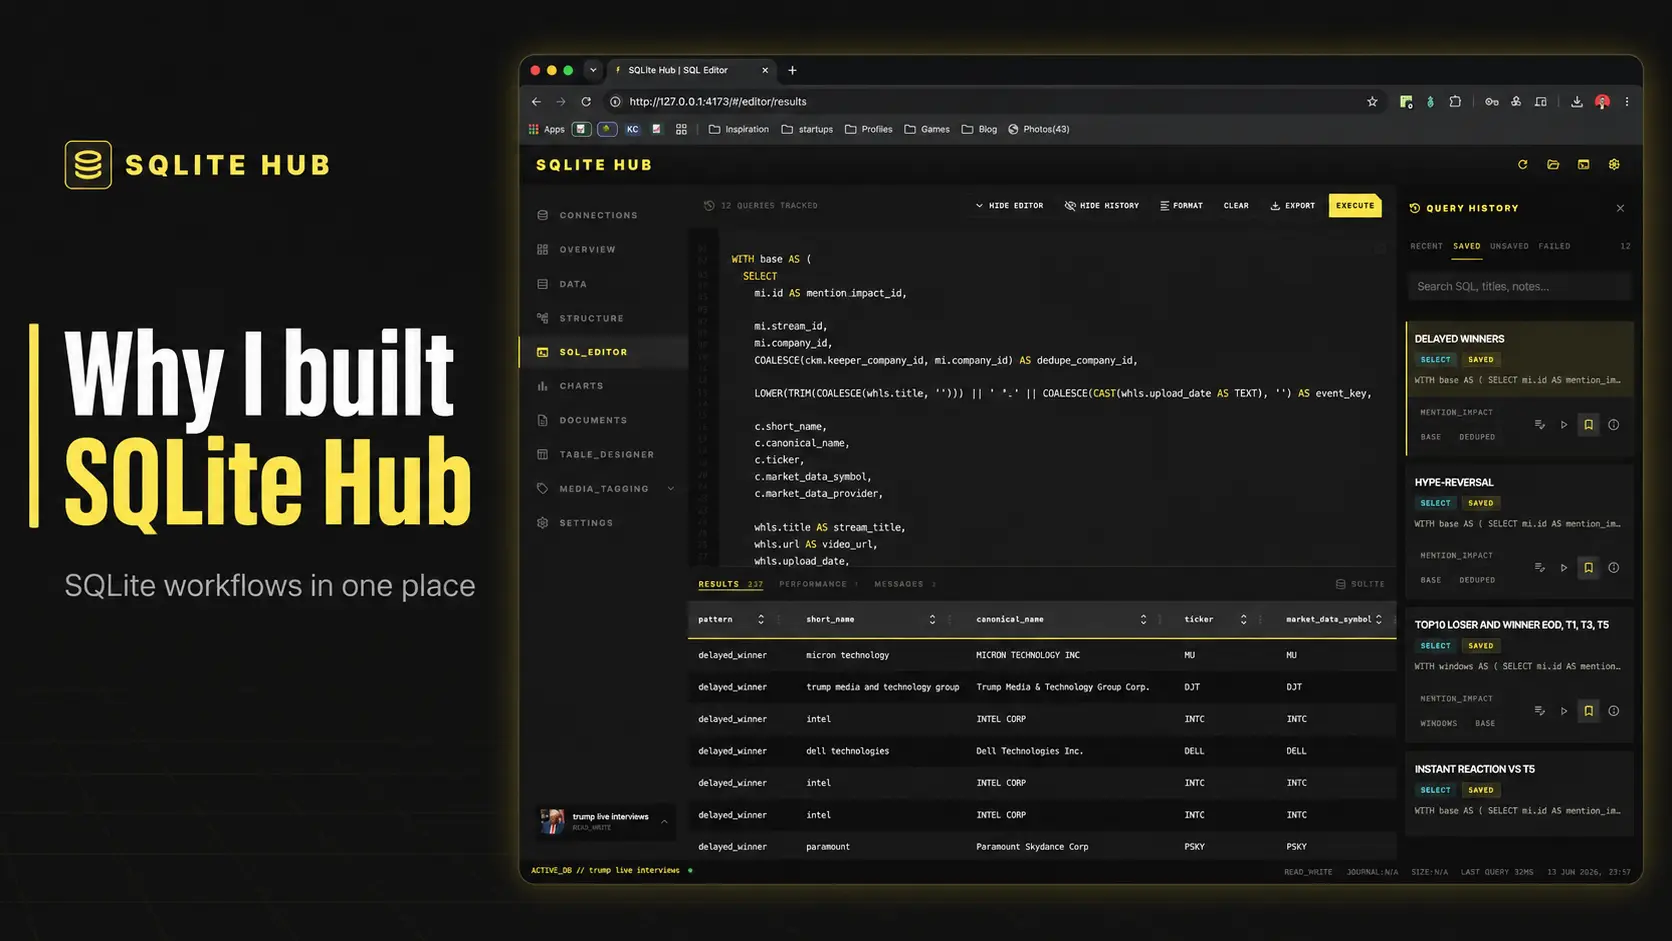
Task: Sort by the market_data_symbol column
Action: [x=1379, y=620]
